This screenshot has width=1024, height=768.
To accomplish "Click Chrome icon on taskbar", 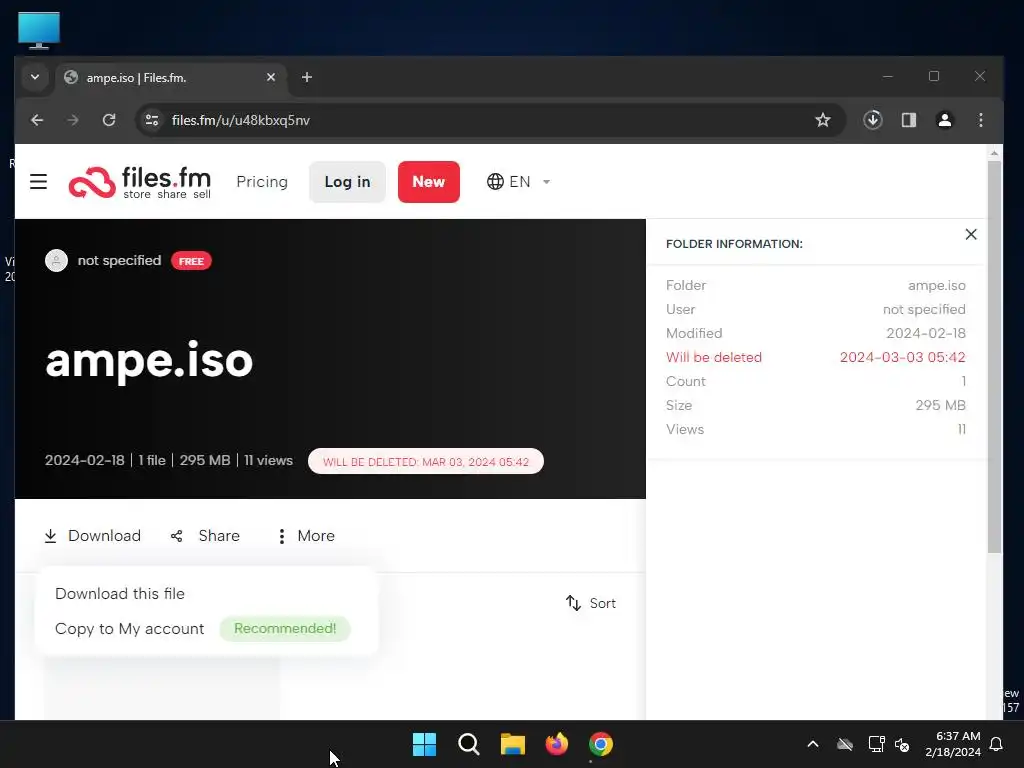I will click(601, 744).
